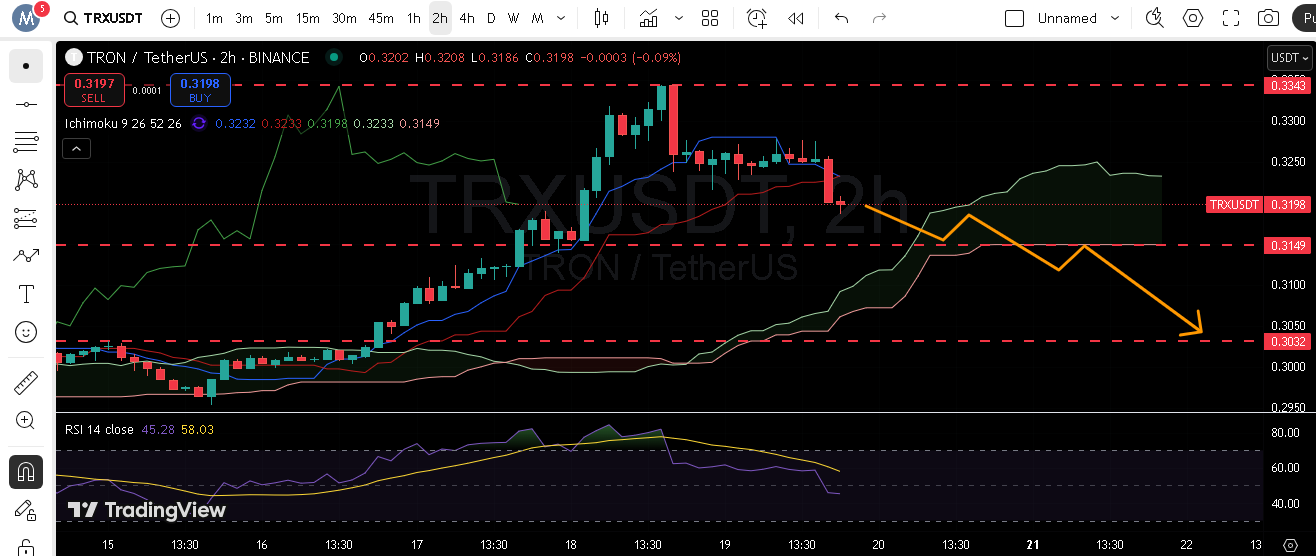
Task: Click the Ichimoku 9 26 52 26 legend
Action: pyautogui.click(x=123, y=123)
